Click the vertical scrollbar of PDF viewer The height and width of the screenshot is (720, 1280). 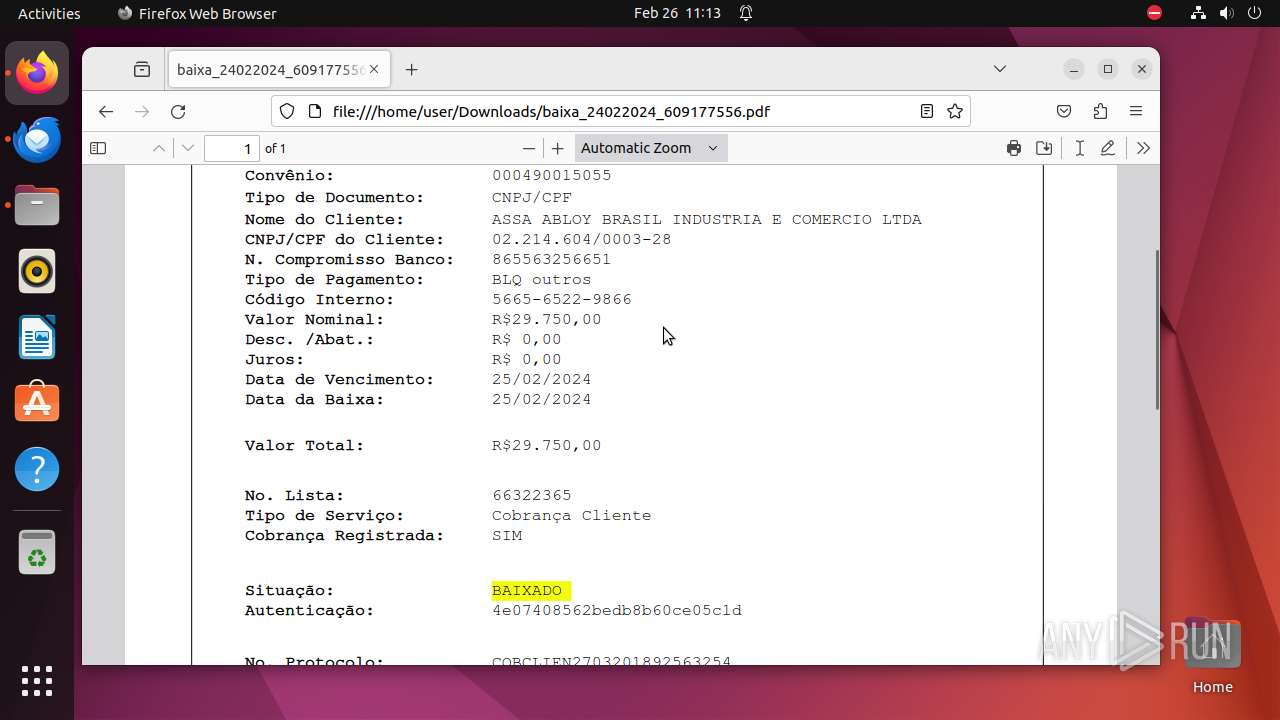tap(1157, 330)
